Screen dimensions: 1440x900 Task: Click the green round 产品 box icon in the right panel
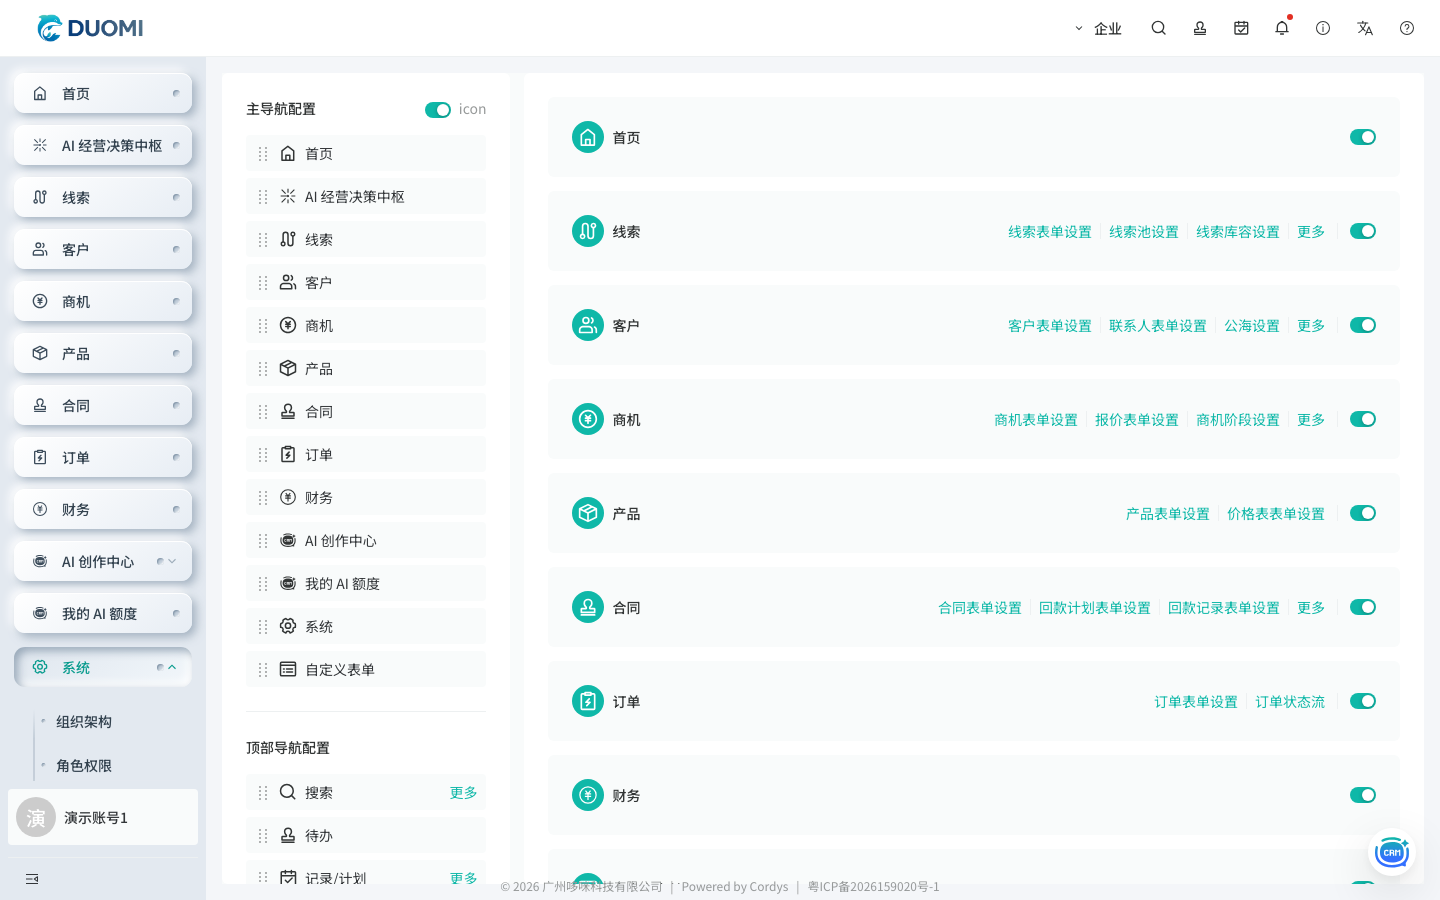point(588,513)
